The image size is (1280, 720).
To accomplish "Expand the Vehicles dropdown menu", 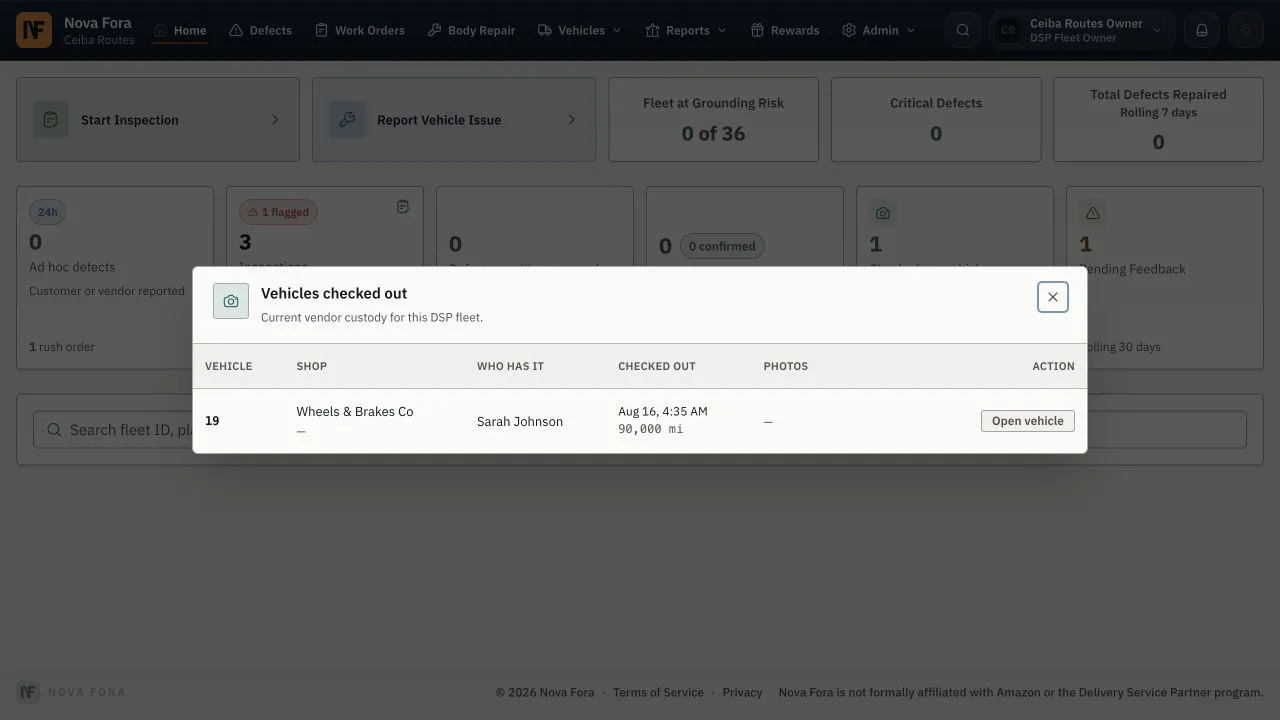I will (579, 30).
